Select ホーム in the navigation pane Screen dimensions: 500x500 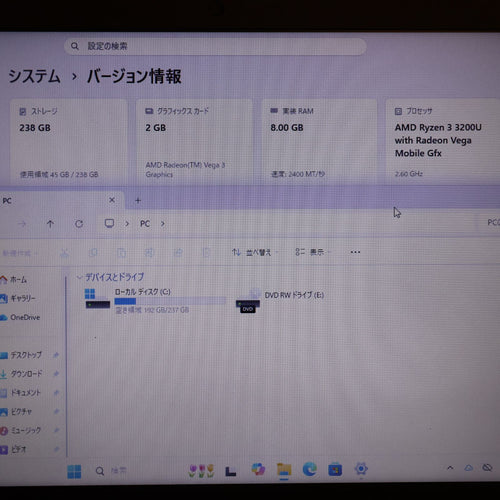[x=14, y=280]
